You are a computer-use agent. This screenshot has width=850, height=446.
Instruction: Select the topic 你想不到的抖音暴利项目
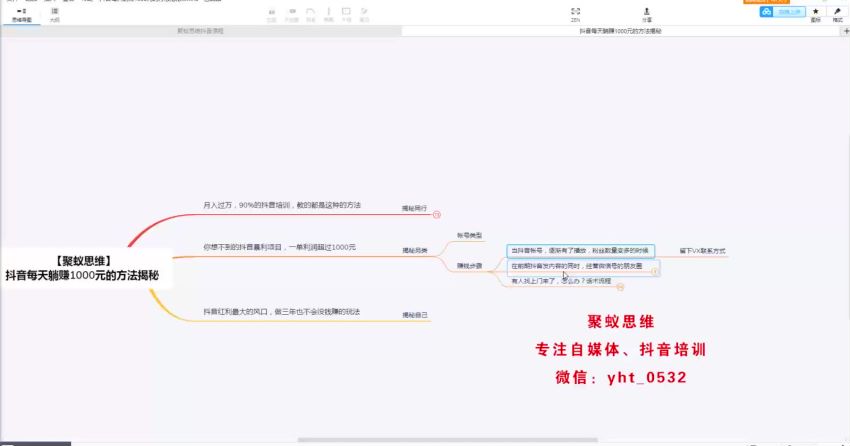[280, 247]
